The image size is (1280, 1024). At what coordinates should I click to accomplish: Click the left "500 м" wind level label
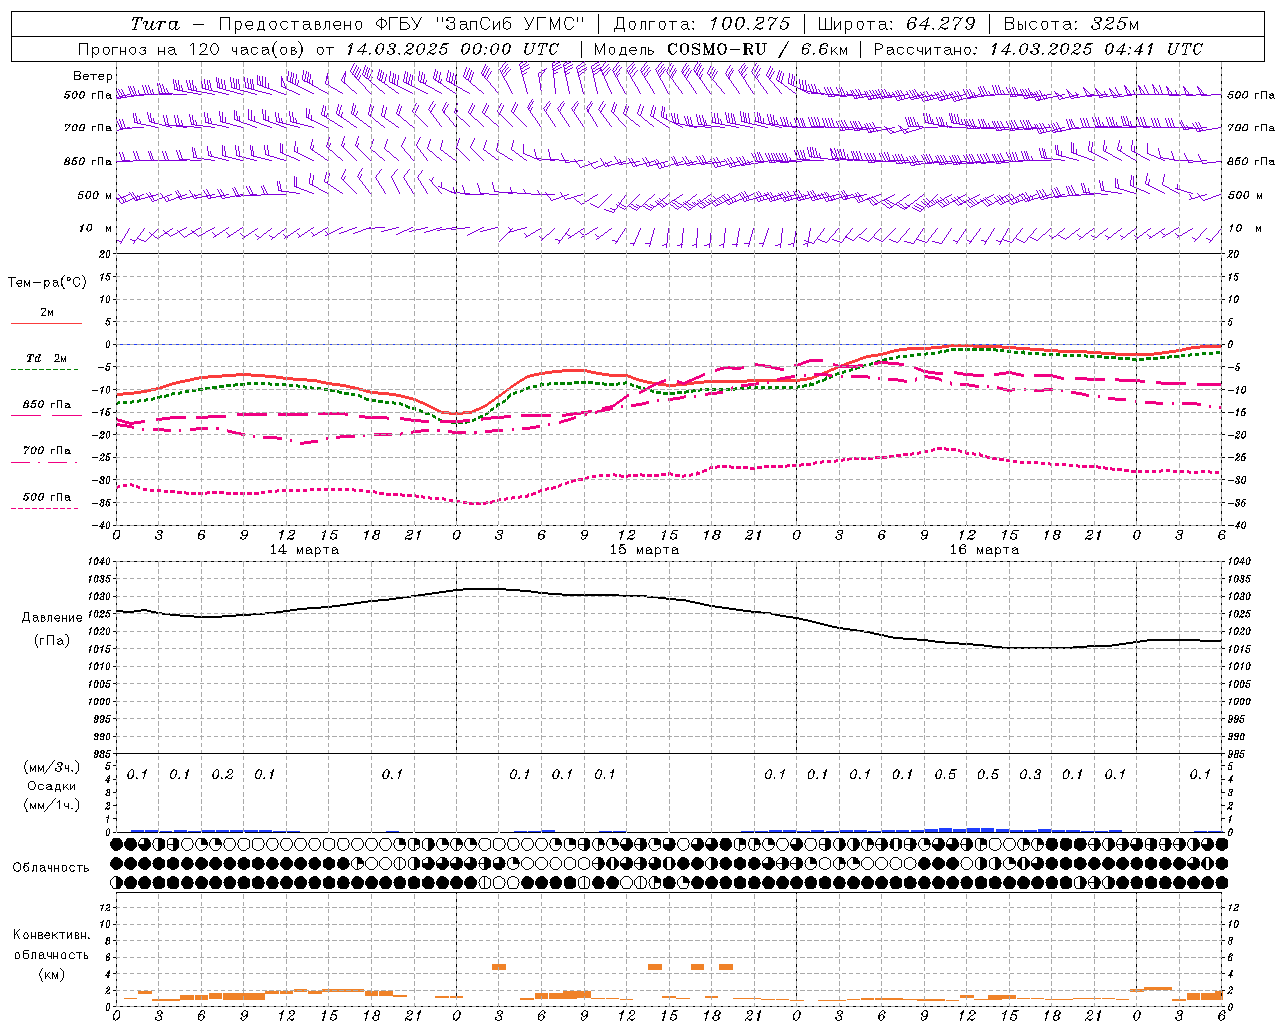(x=95, y=195)
